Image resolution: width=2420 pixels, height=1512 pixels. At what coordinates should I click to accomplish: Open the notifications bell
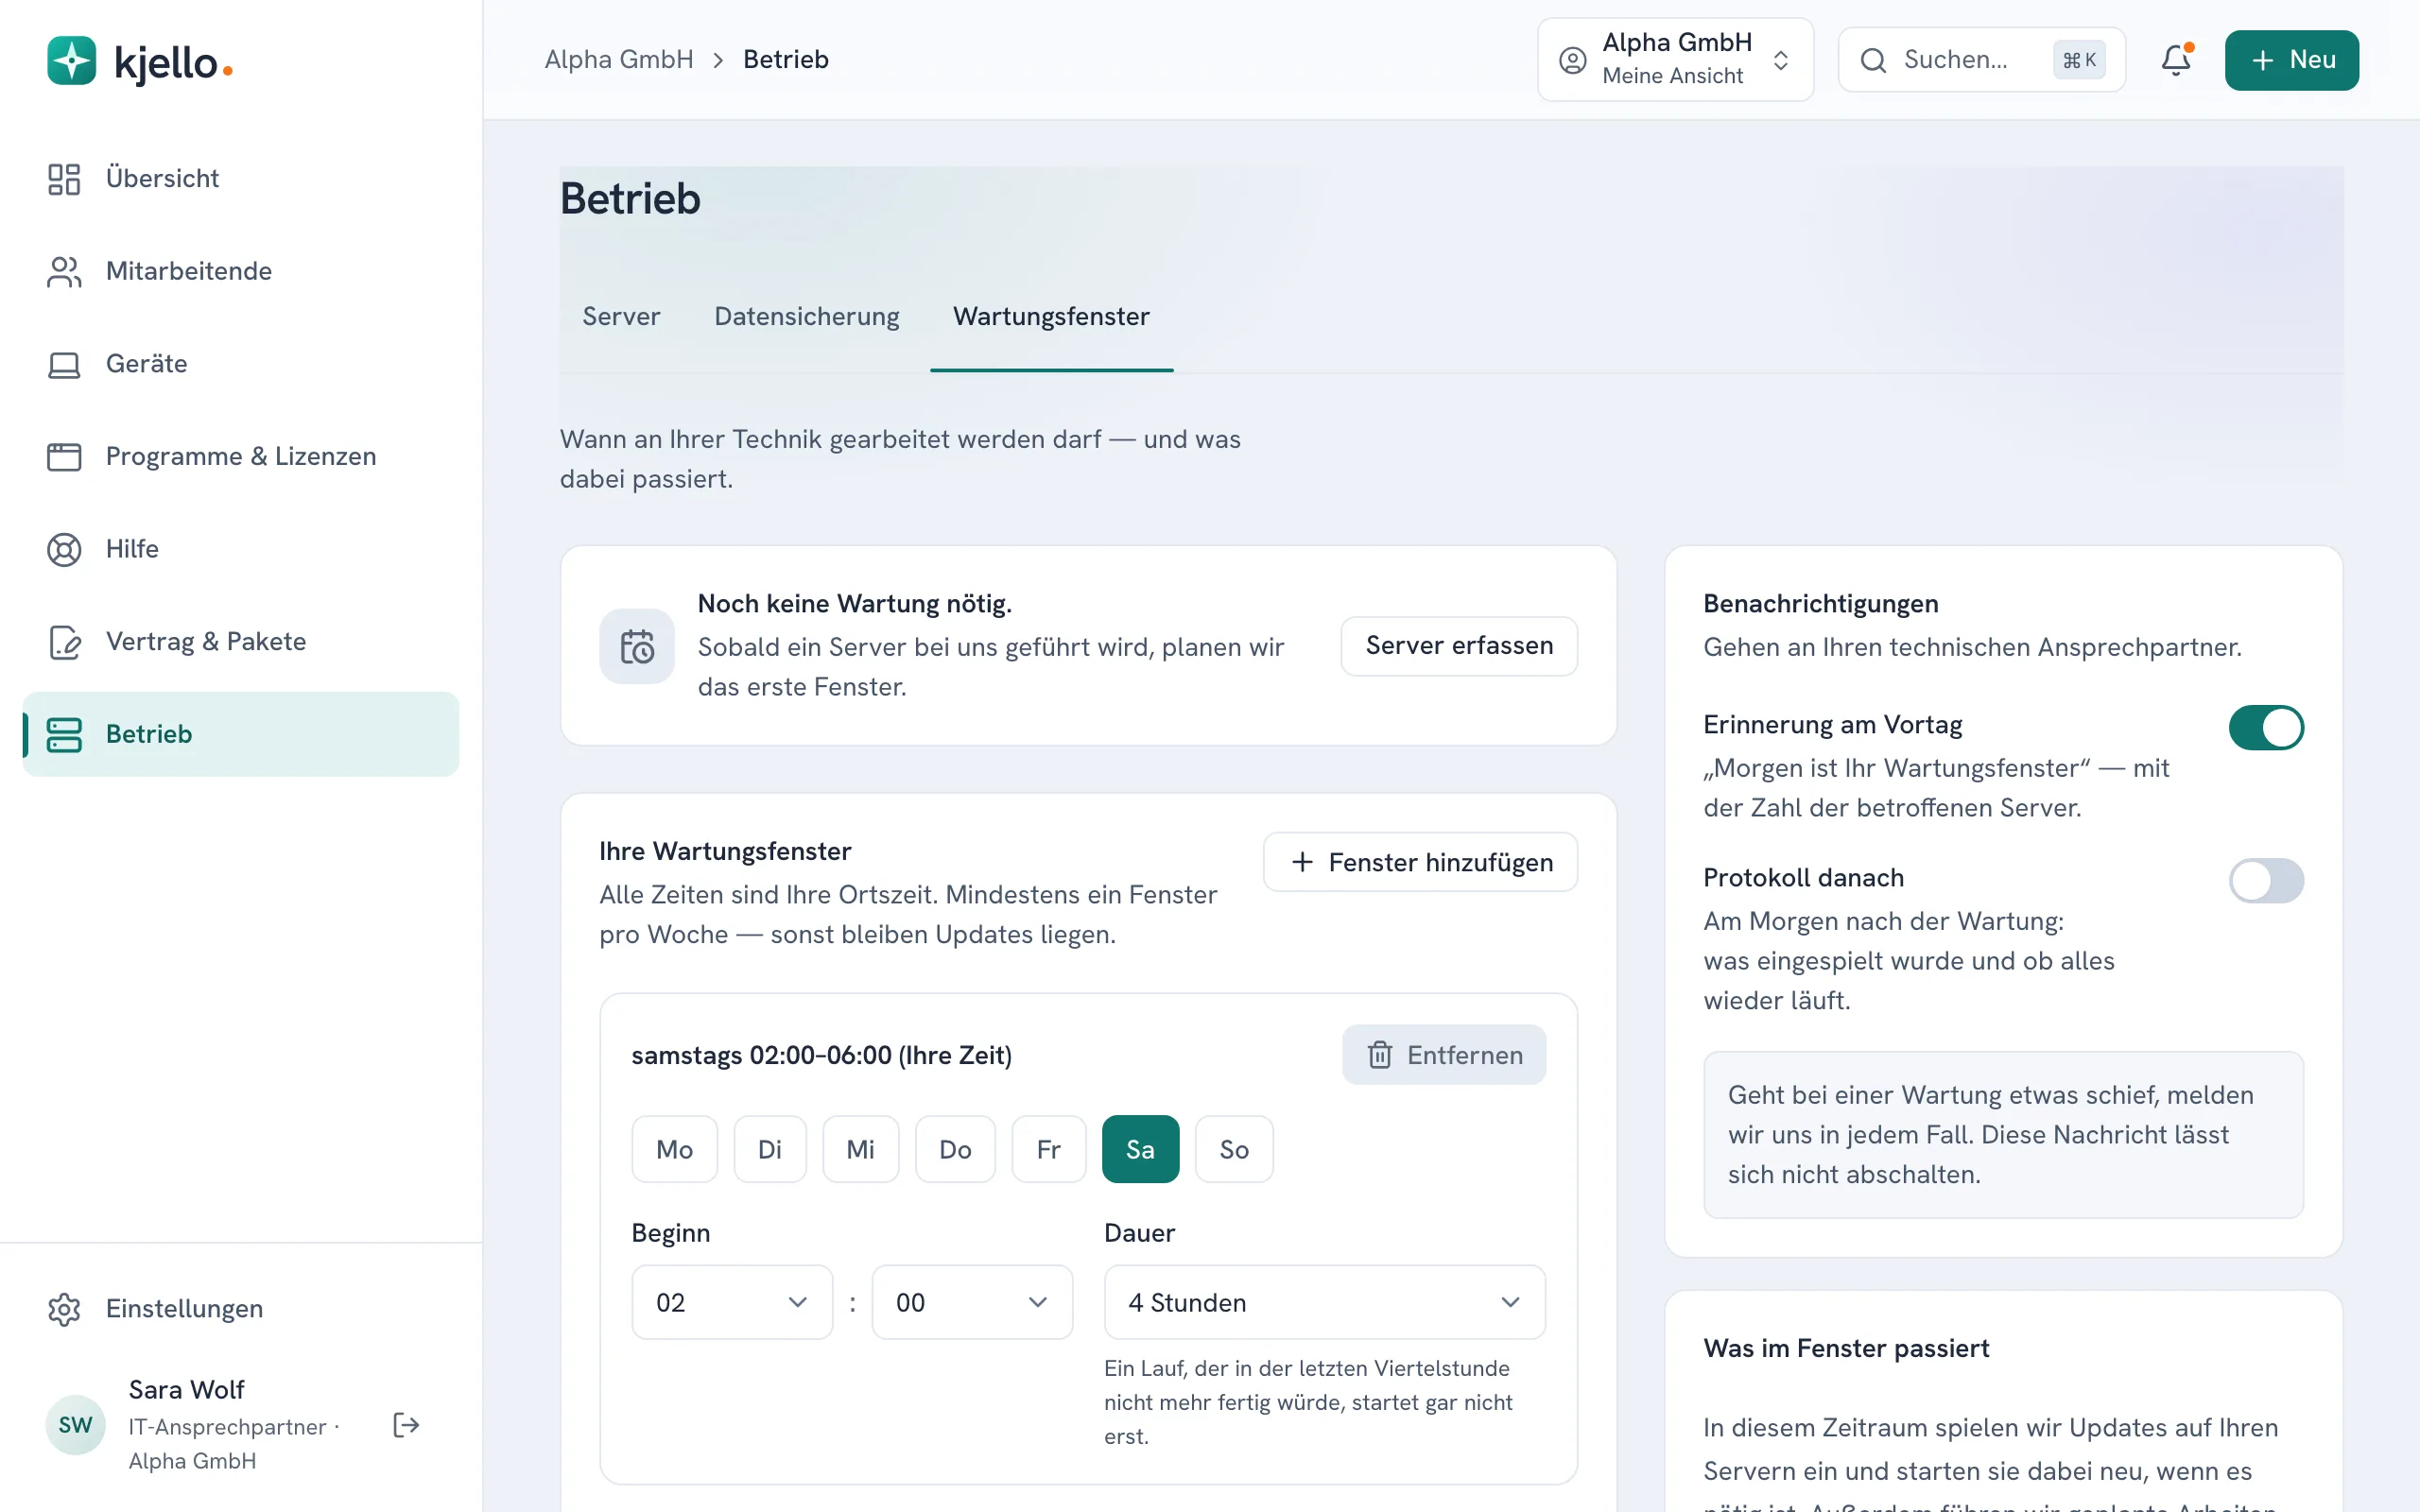click(2176, 60)
